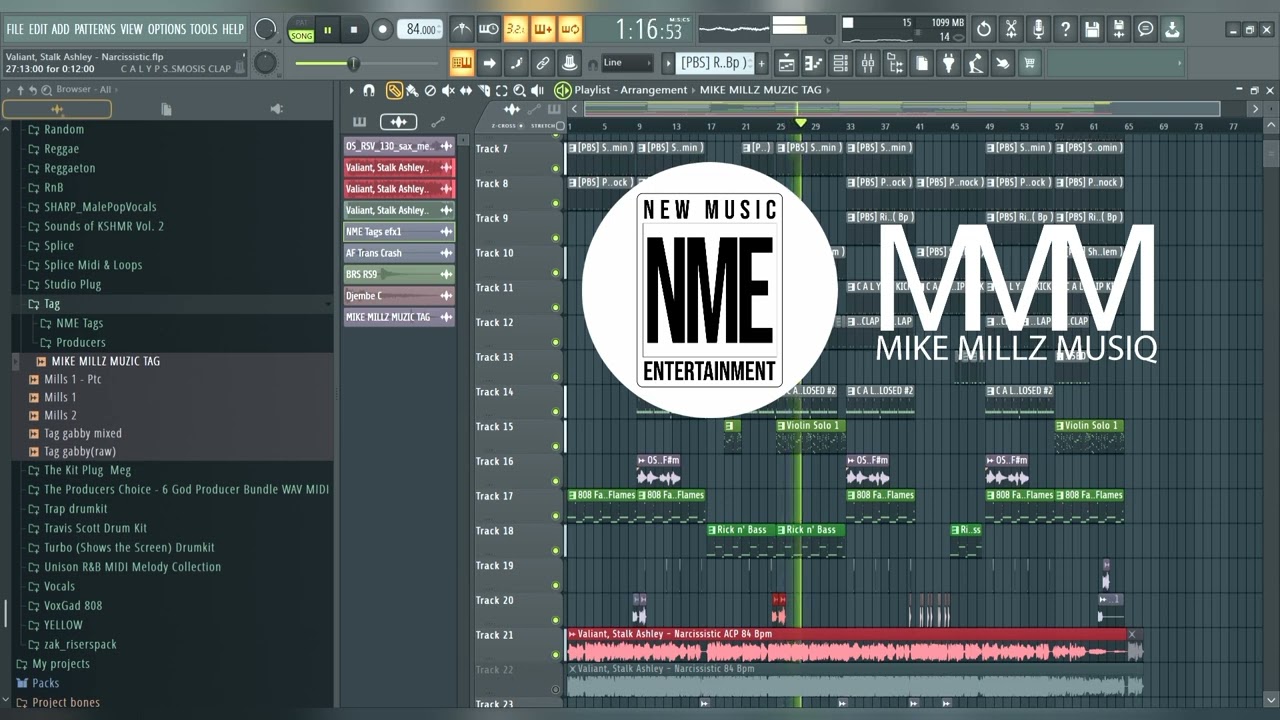Select the playlist select tool

(502, 90)
